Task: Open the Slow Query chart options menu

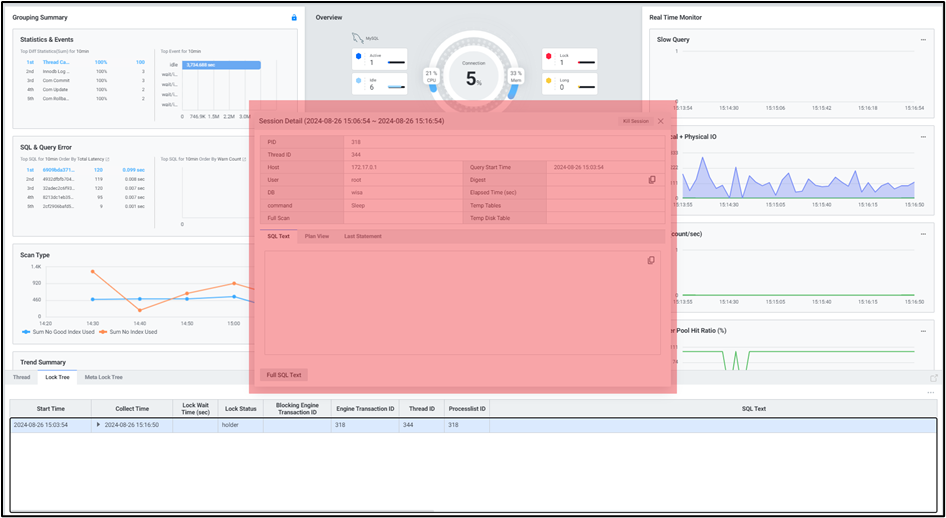Action: pos(922,40)
